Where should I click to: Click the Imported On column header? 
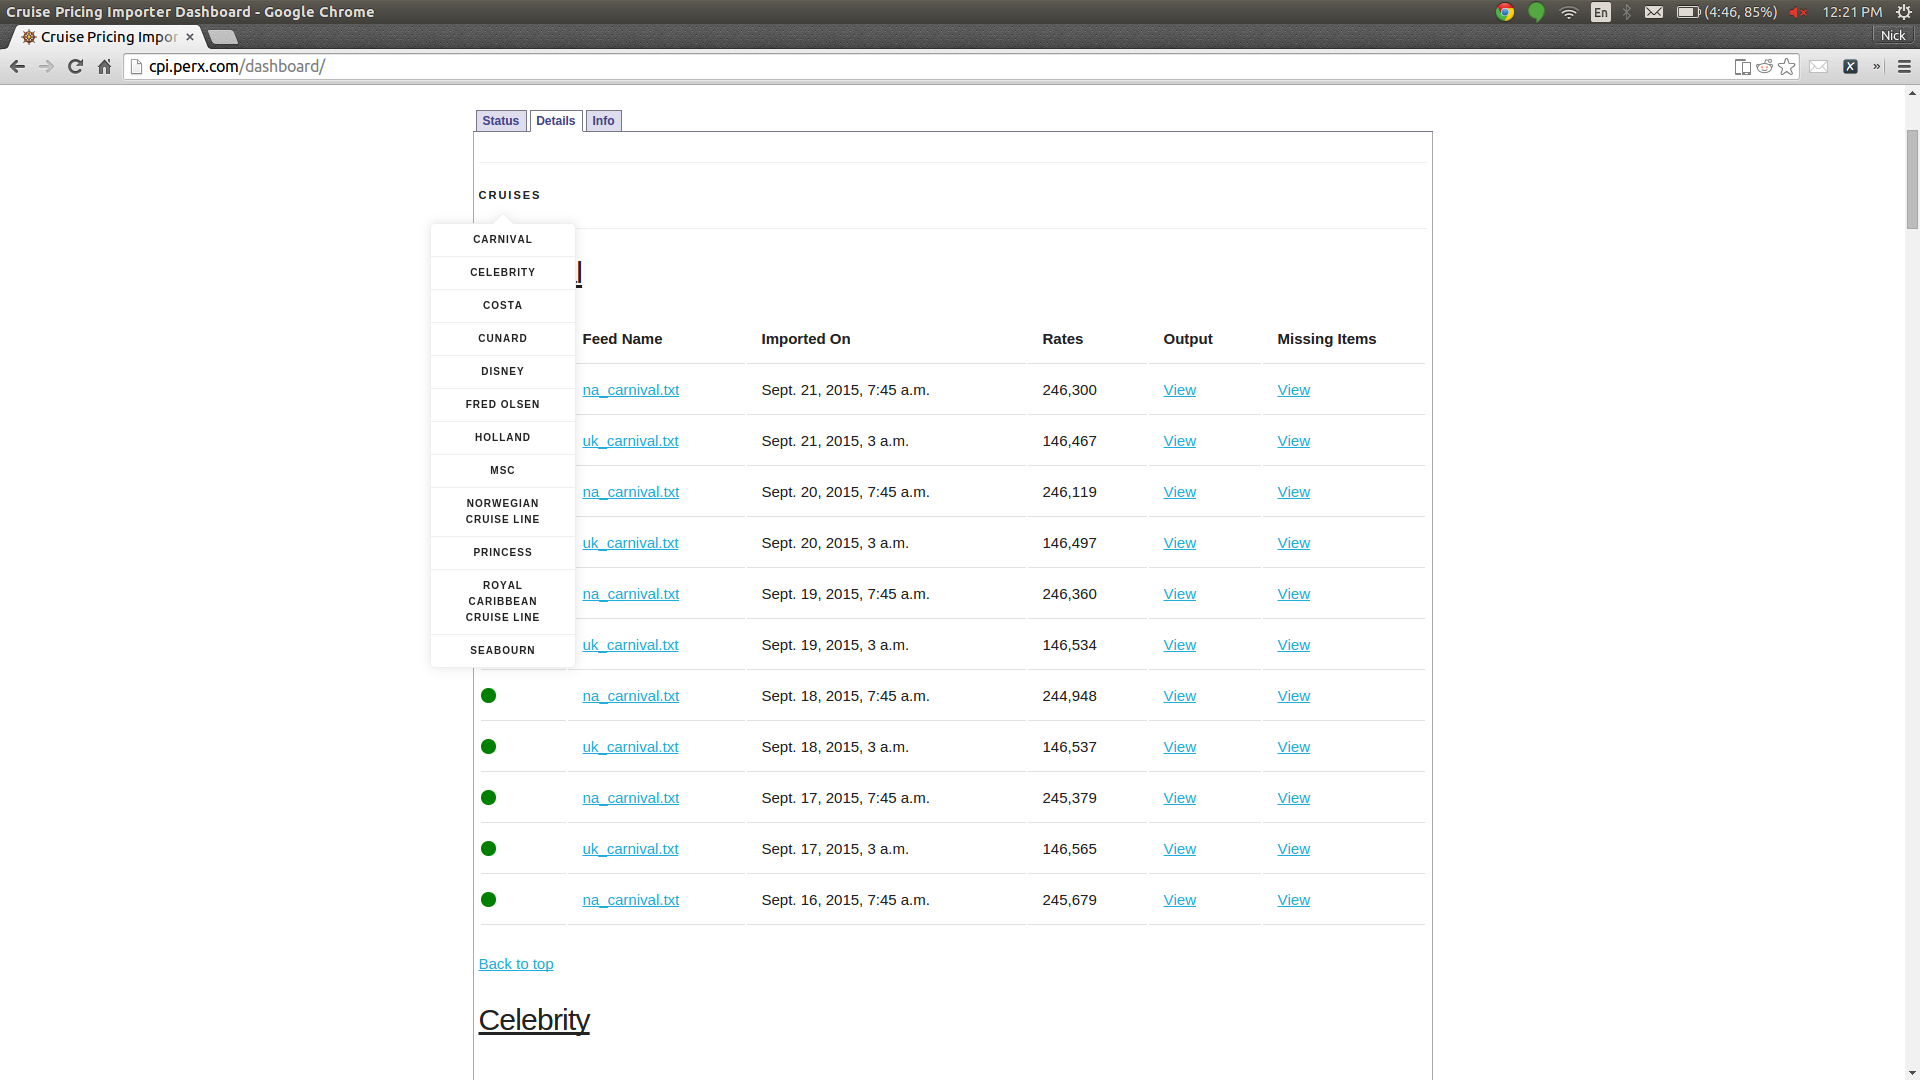(806, 339)
